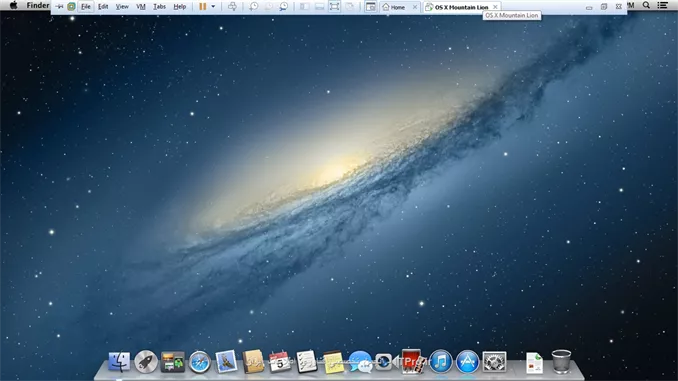Image resolution: width=678 pixels, height=381 pixels.
Task: Open the File menu
Action: click(86, 6)
